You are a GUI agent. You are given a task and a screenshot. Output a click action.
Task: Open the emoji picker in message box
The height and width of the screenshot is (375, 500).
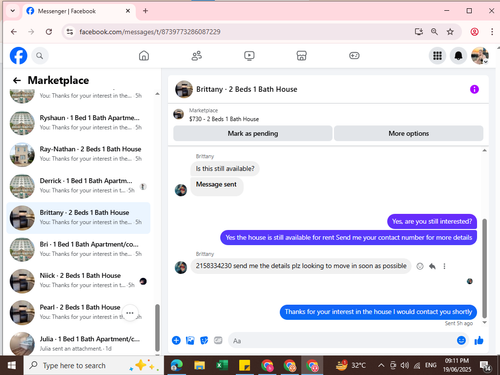[x=461, y=340]
